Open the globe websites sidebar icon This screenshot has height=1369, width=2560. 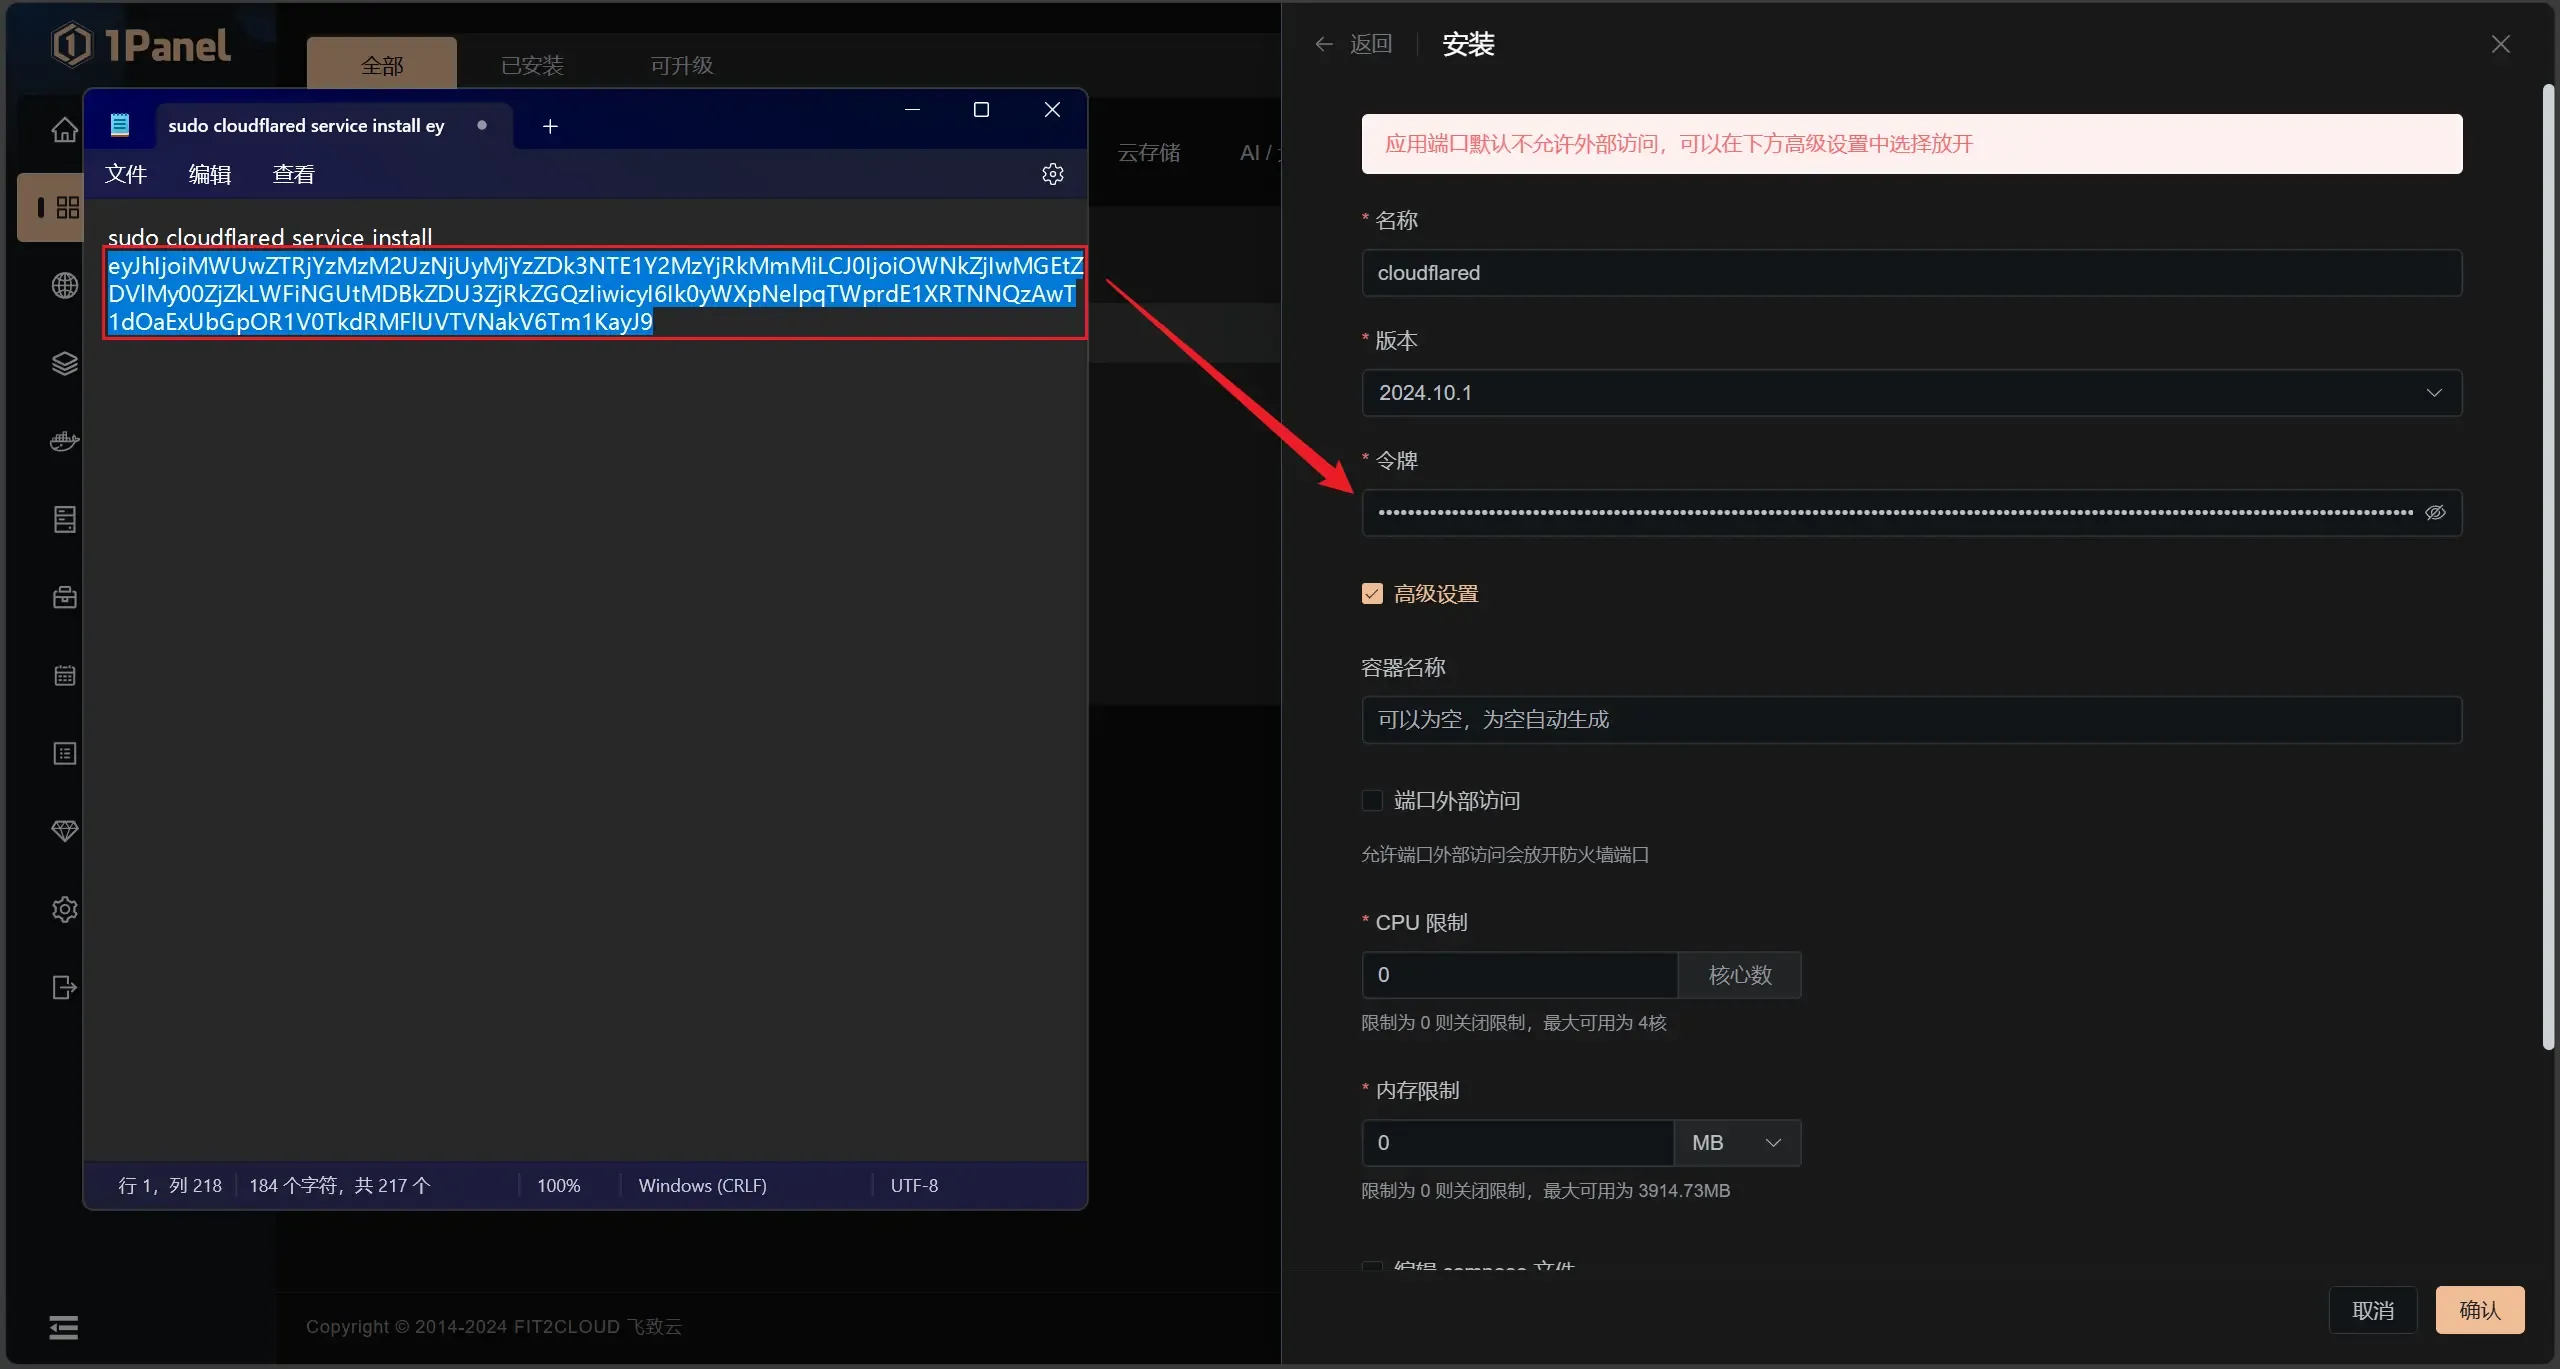click(x=65, y=286)
